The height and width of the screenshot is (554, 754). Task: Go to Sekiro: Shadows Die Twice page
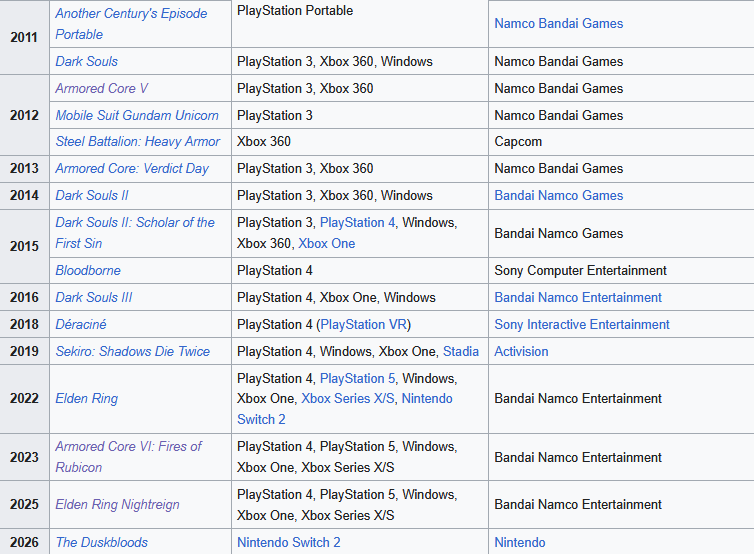[132, 351]
